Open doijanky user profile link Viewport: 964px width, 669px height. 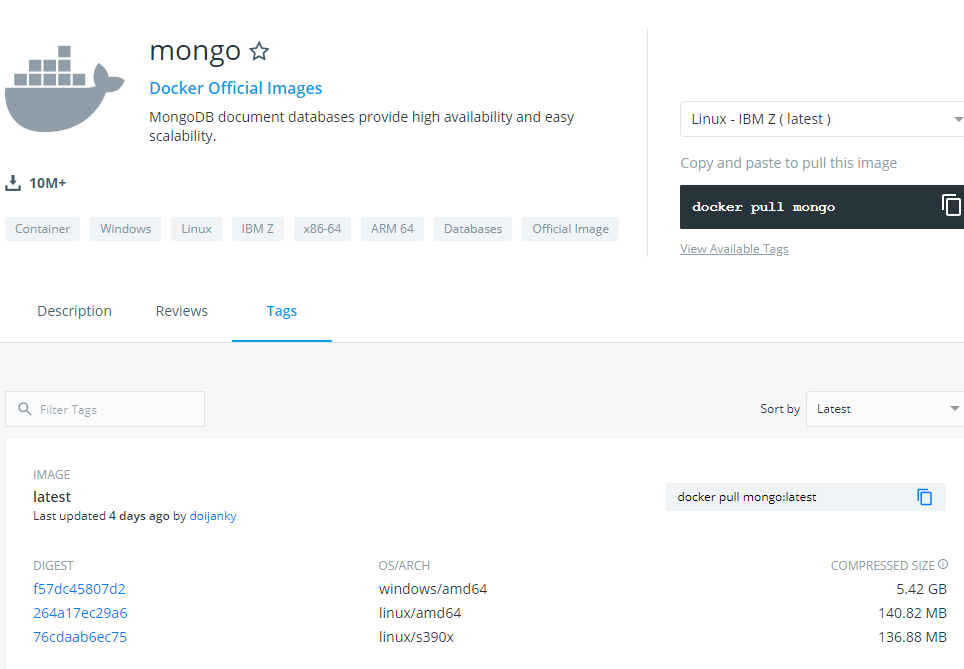pos(213,516)
